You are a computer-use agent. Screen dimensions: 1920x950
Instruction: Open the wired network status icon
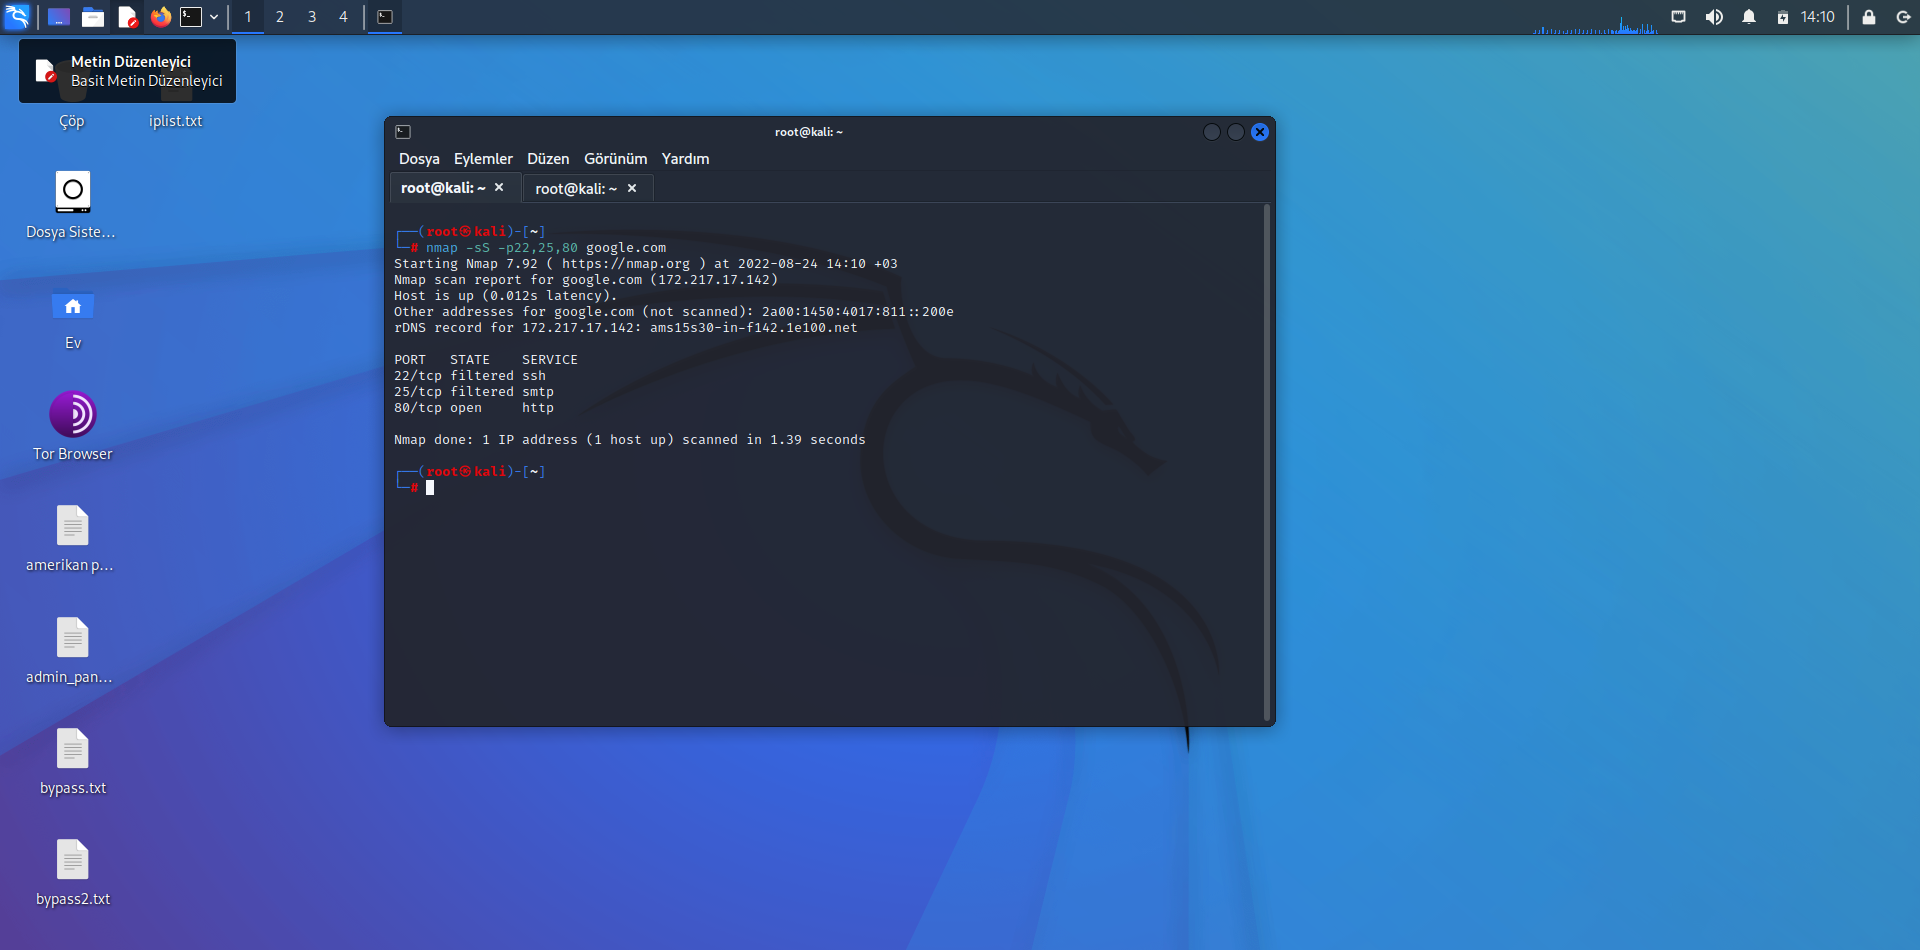pyautogui.click(x=1679, y=17)
